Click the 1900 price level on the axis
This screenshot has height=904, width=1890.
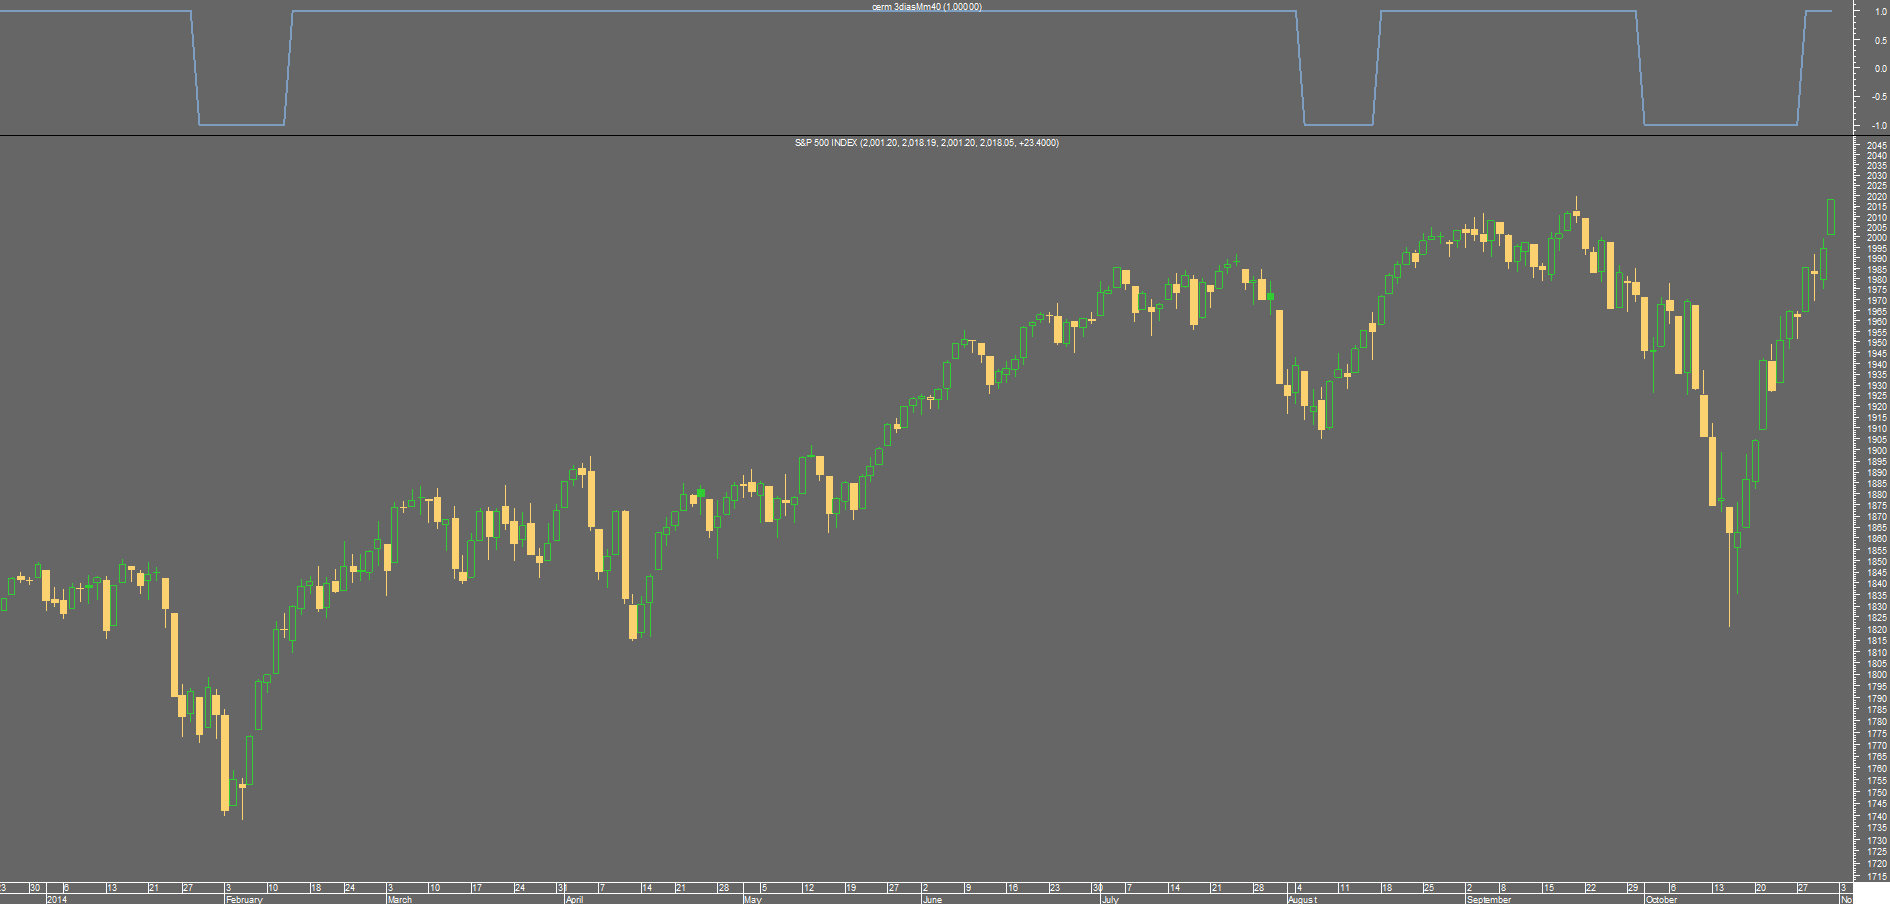coord(1876,451)
